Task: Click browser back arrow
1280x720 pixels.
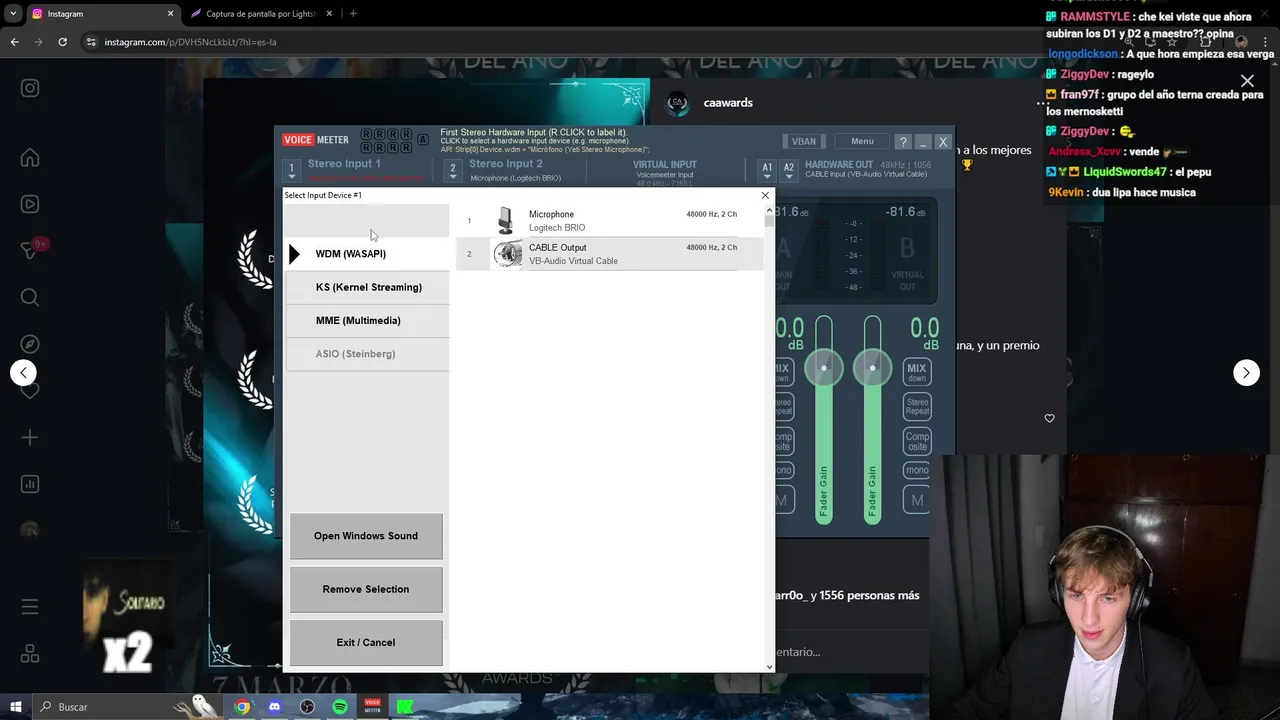Action: coord(14,42)
